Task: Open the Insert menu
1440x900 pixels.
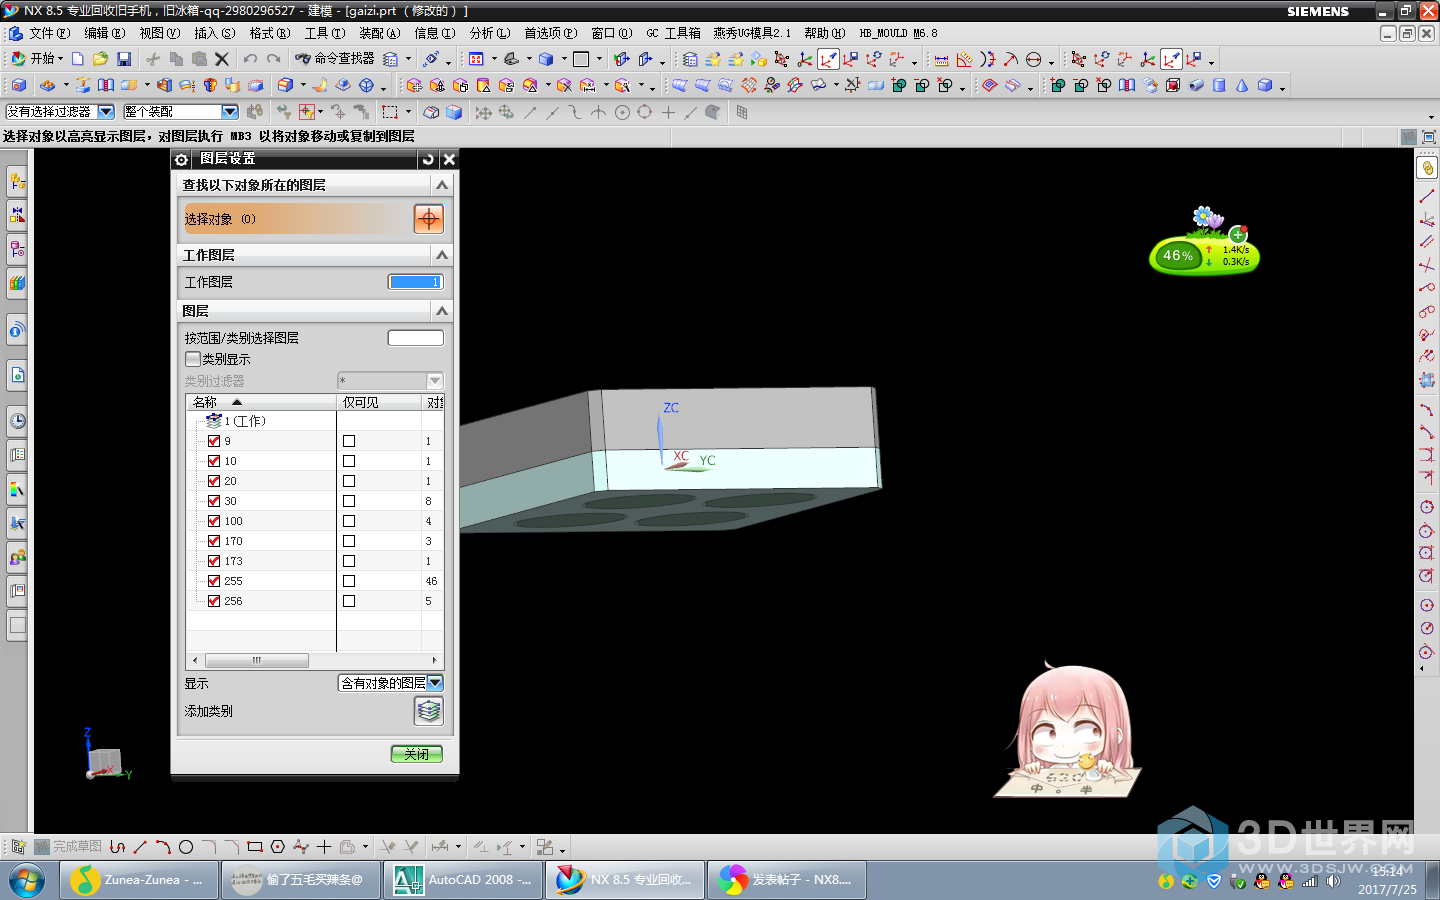Action: pos(215,33)
